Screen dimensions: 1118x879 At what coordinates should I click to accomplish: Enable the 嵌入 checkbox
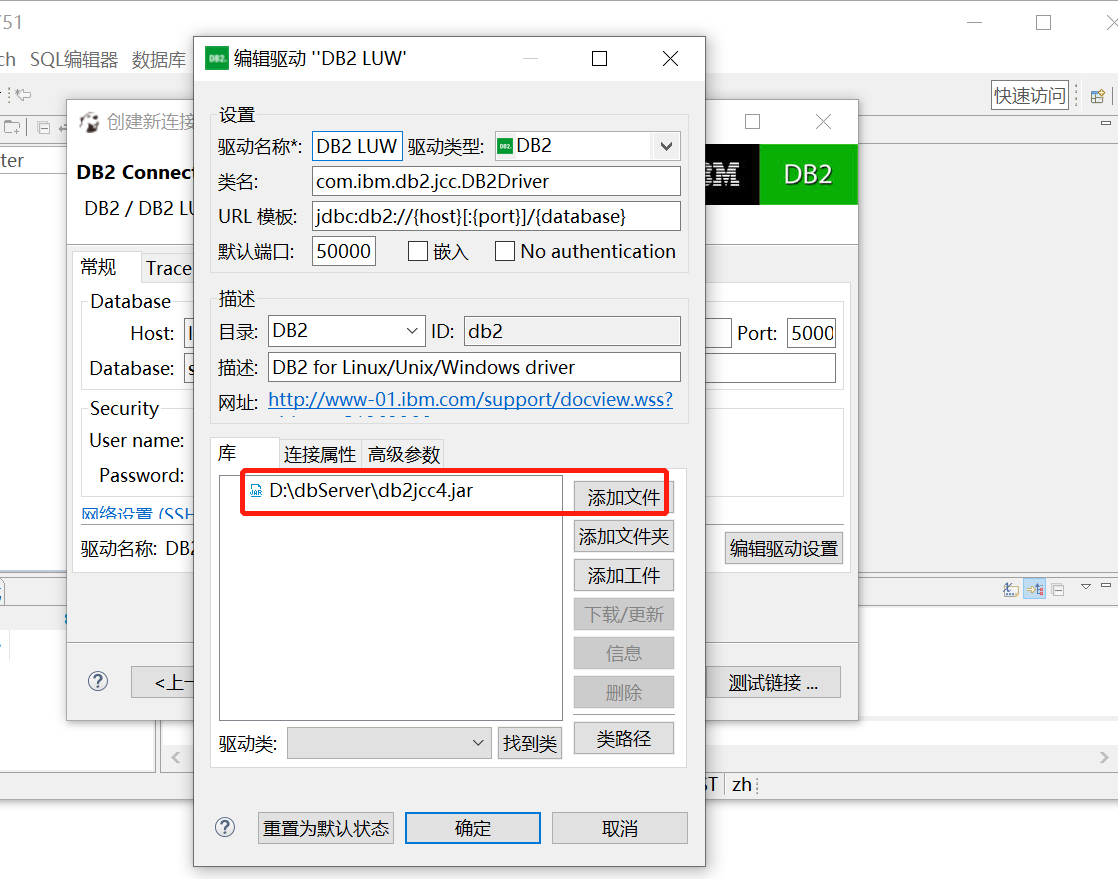(x=417, y=251)
